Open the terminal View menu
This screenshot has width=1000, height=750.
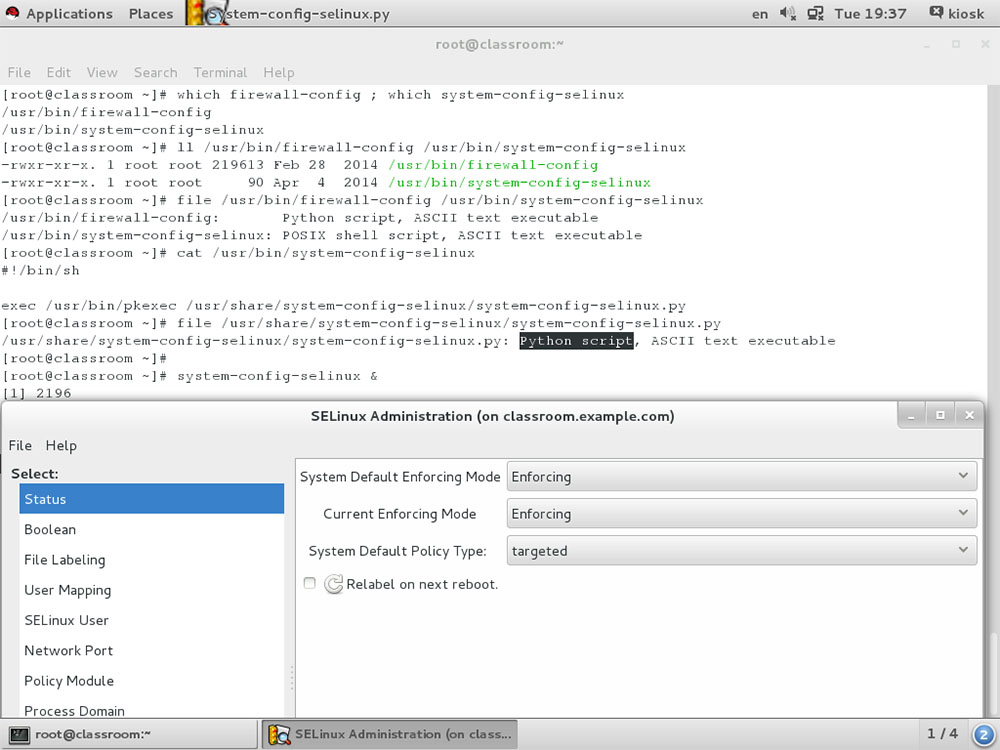pyautogui.click(x=102, y=73)
